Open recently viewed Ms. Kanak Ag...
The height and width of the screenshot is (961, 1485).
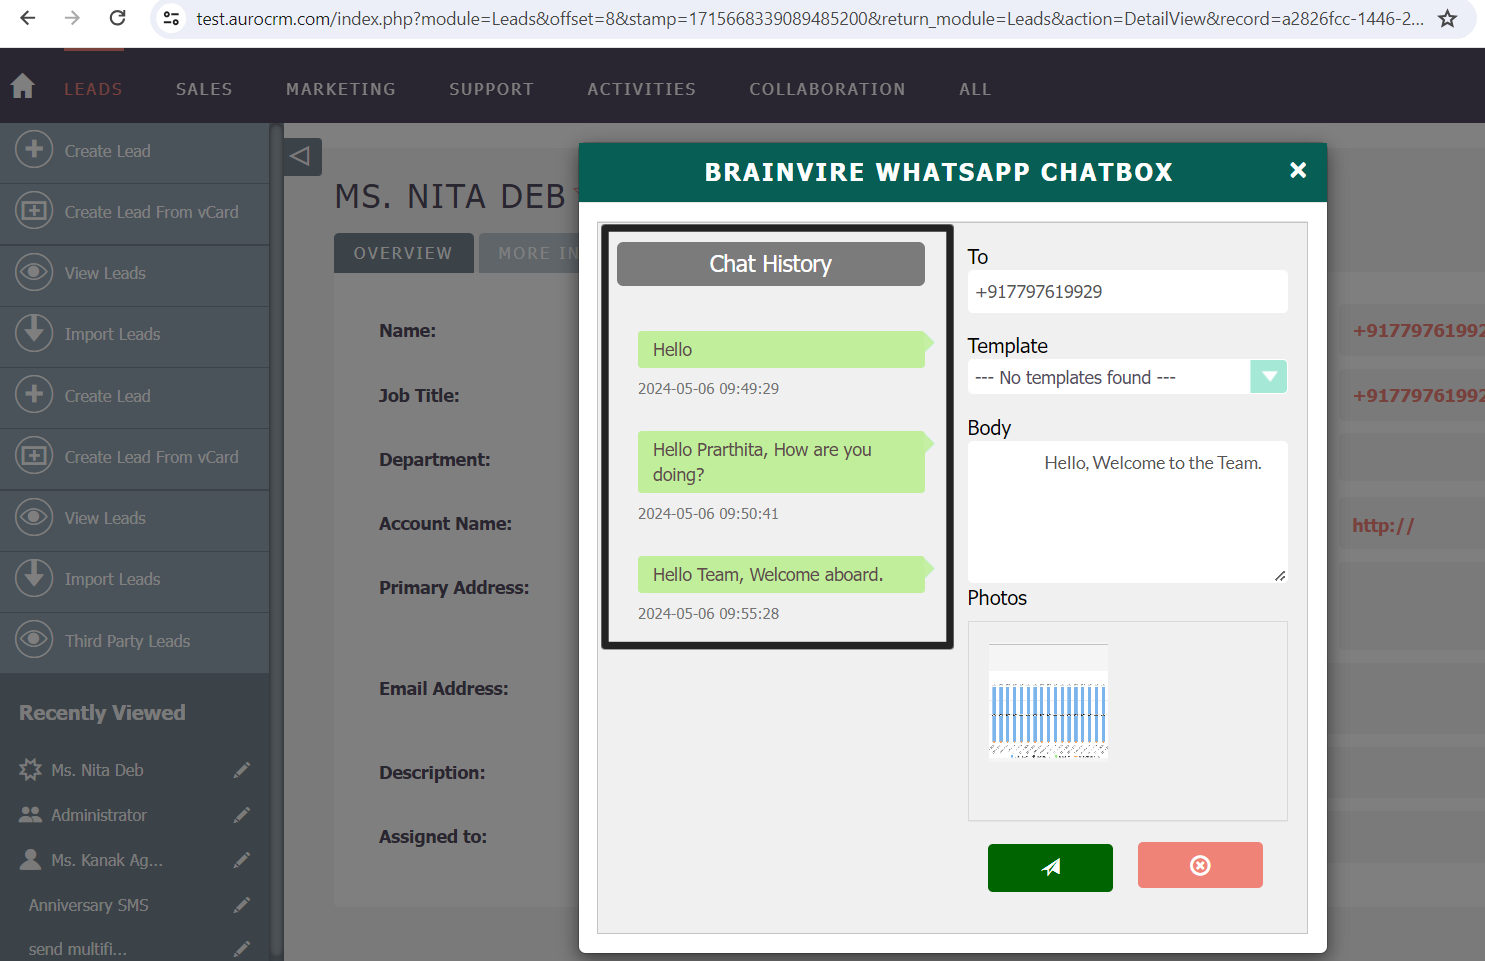point(107,860)
